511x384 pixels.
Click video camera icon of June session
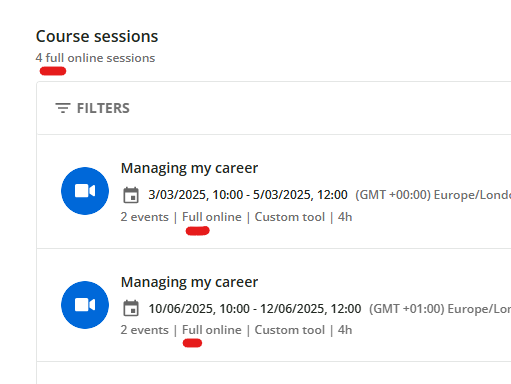85,305
